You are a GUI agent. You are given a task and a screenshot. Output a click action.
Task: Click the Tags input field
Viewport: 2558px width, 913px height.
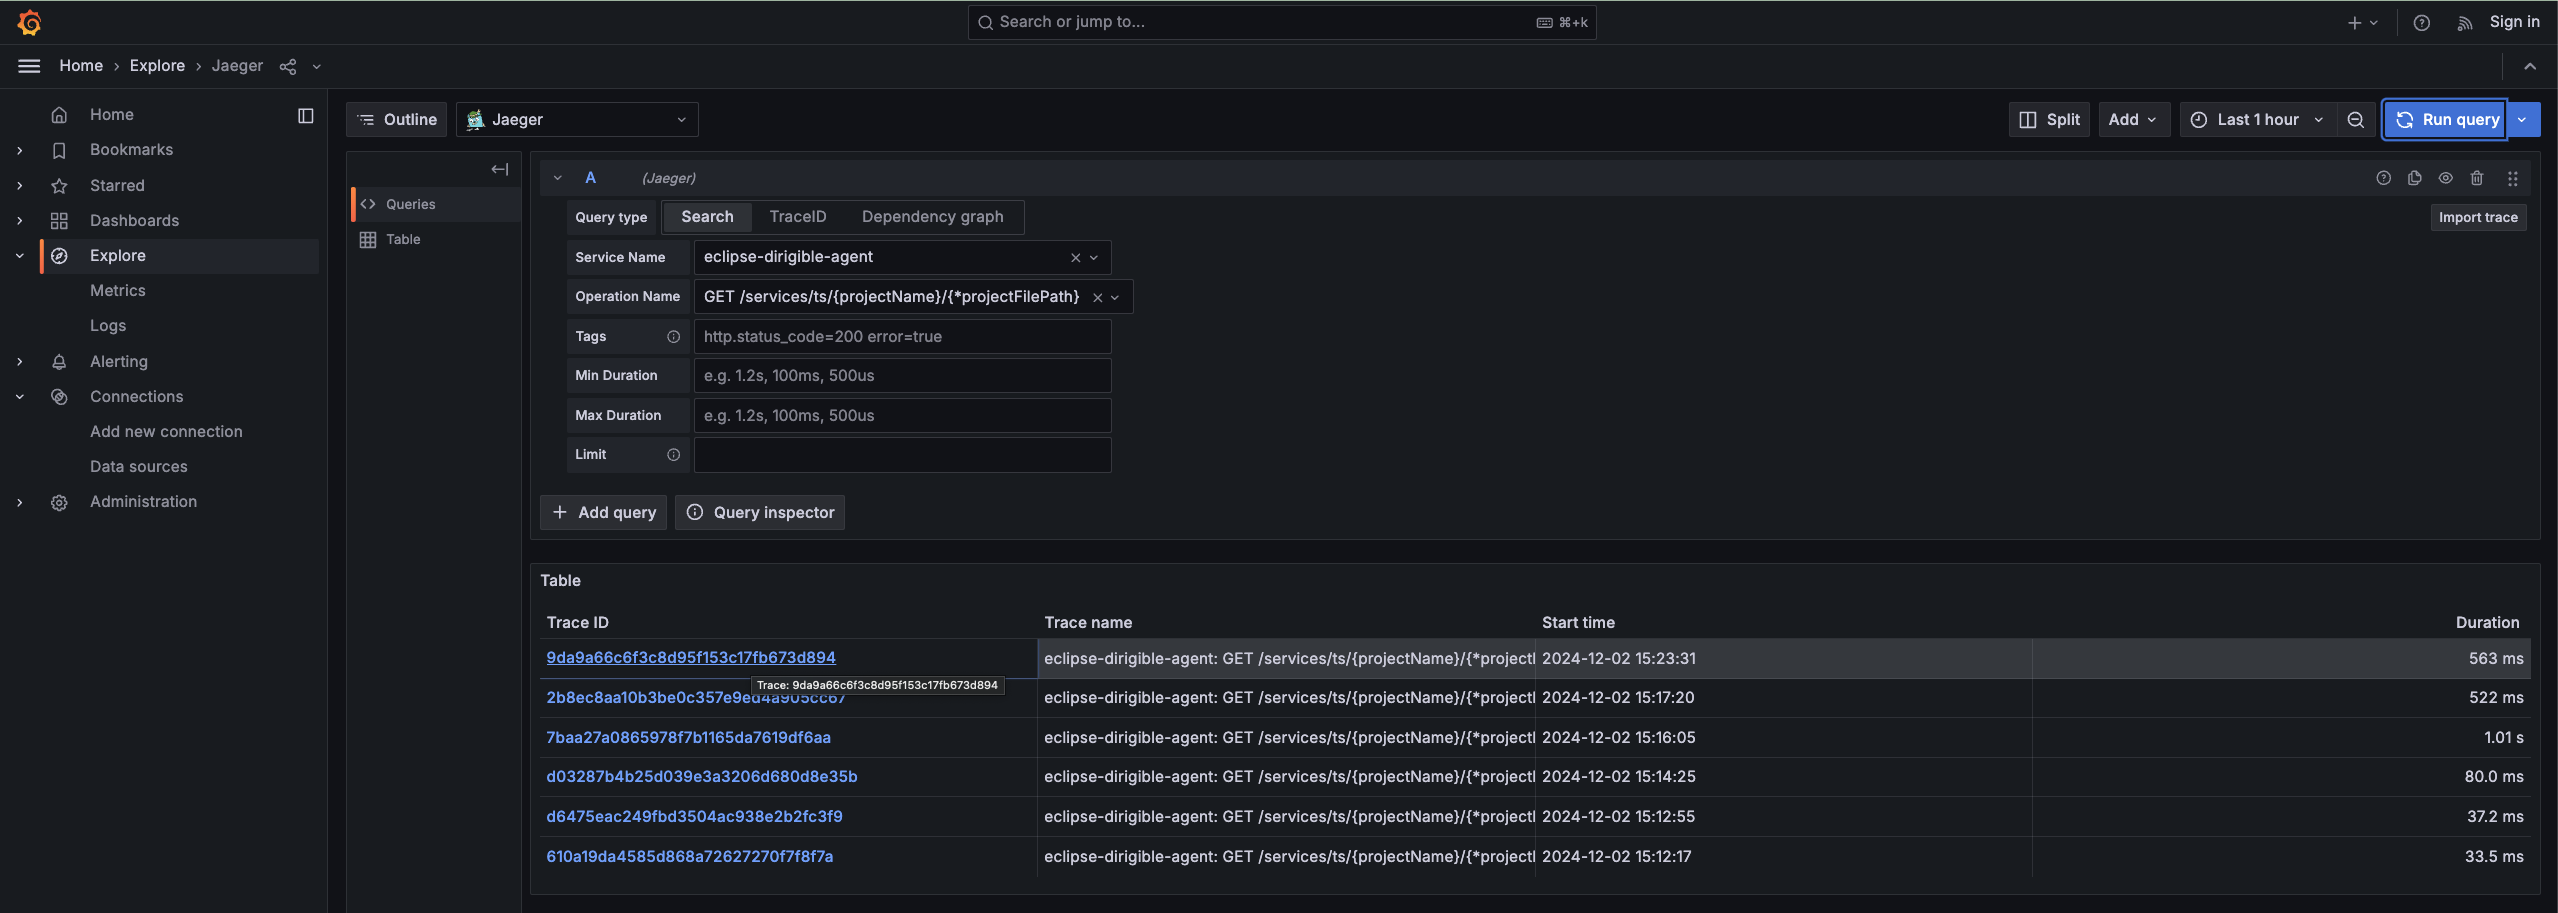pyautogui.click(x=903, y=337)
